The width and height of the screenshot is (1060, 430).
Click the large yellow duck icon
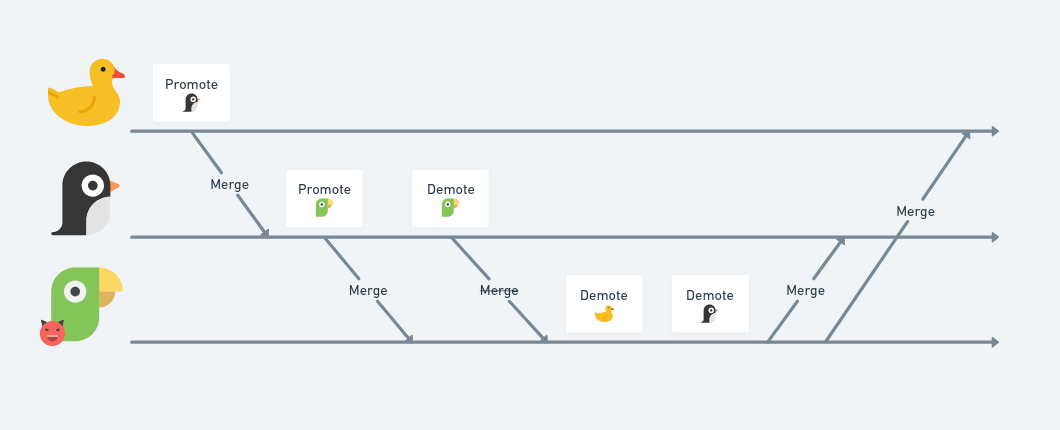pos(86,93)
